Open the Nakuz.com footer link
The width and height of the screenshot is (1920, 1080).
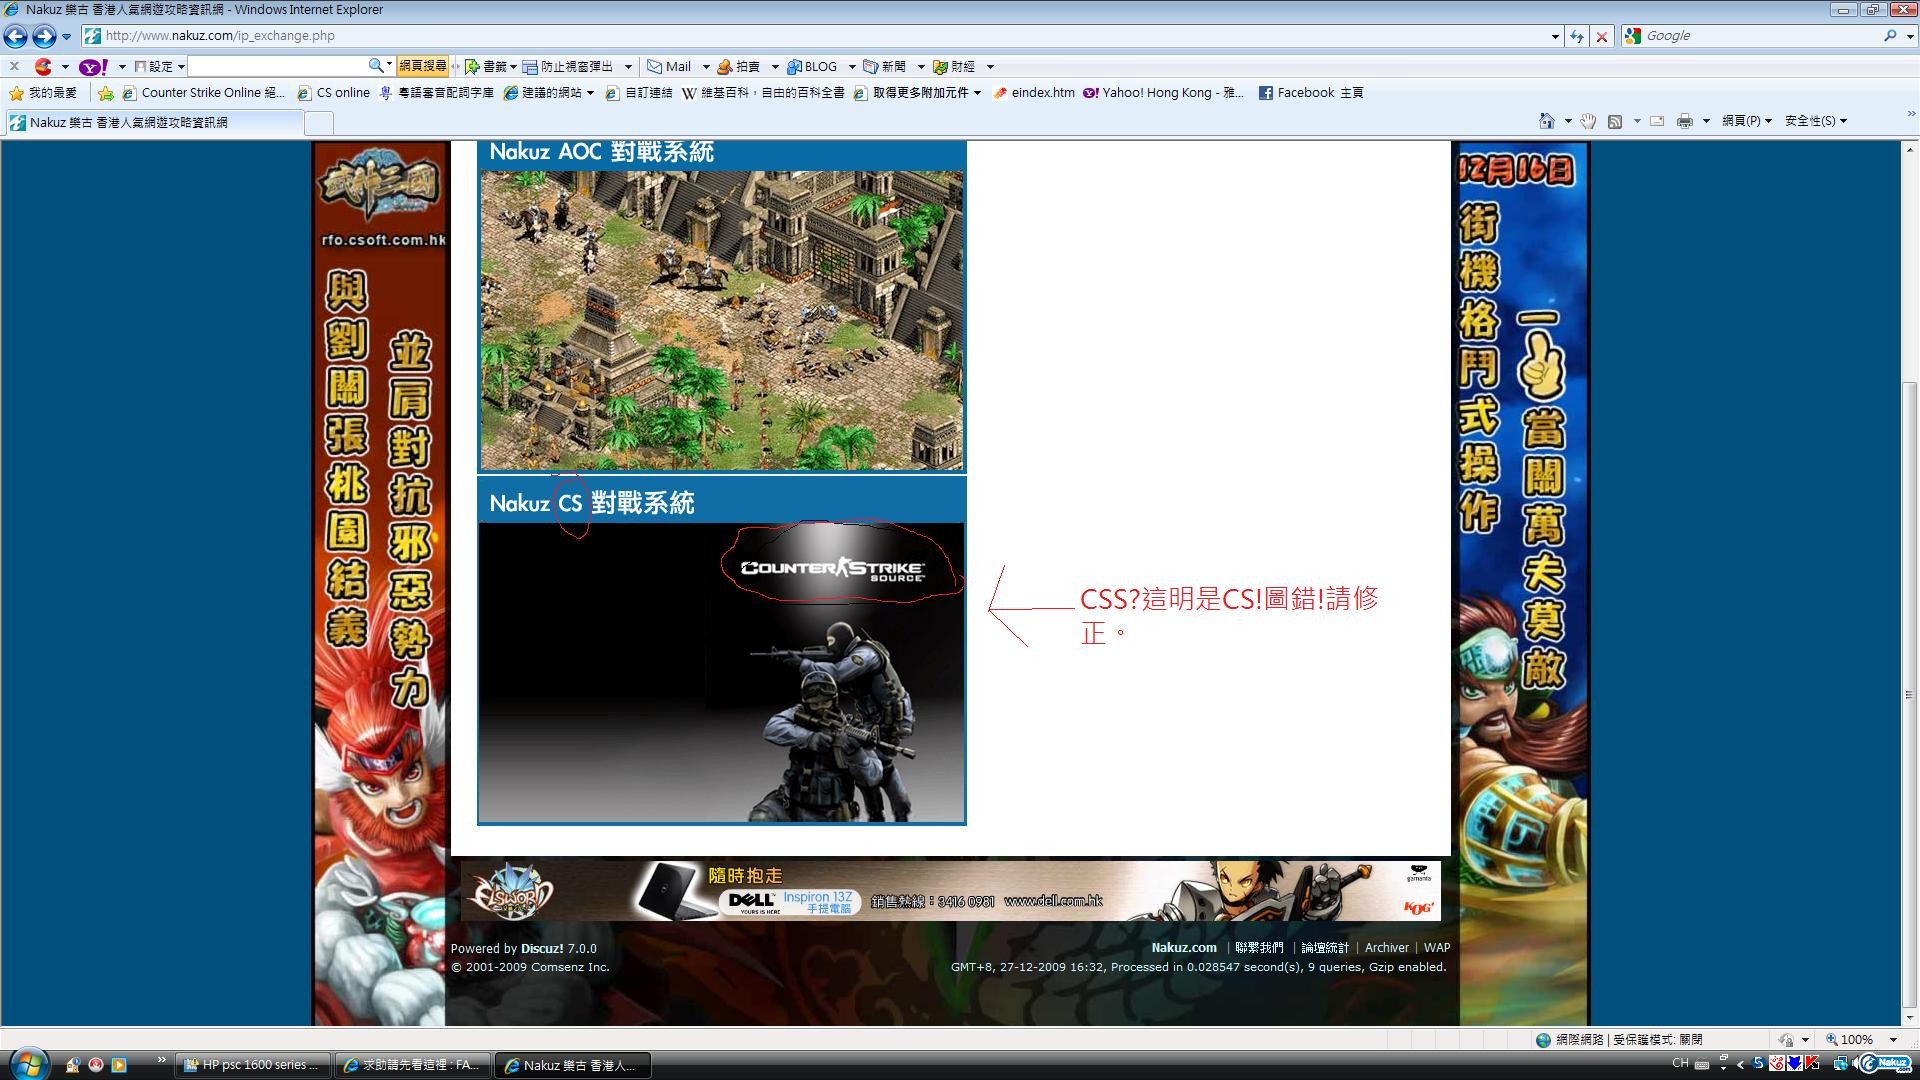(x=1184, y=948)
